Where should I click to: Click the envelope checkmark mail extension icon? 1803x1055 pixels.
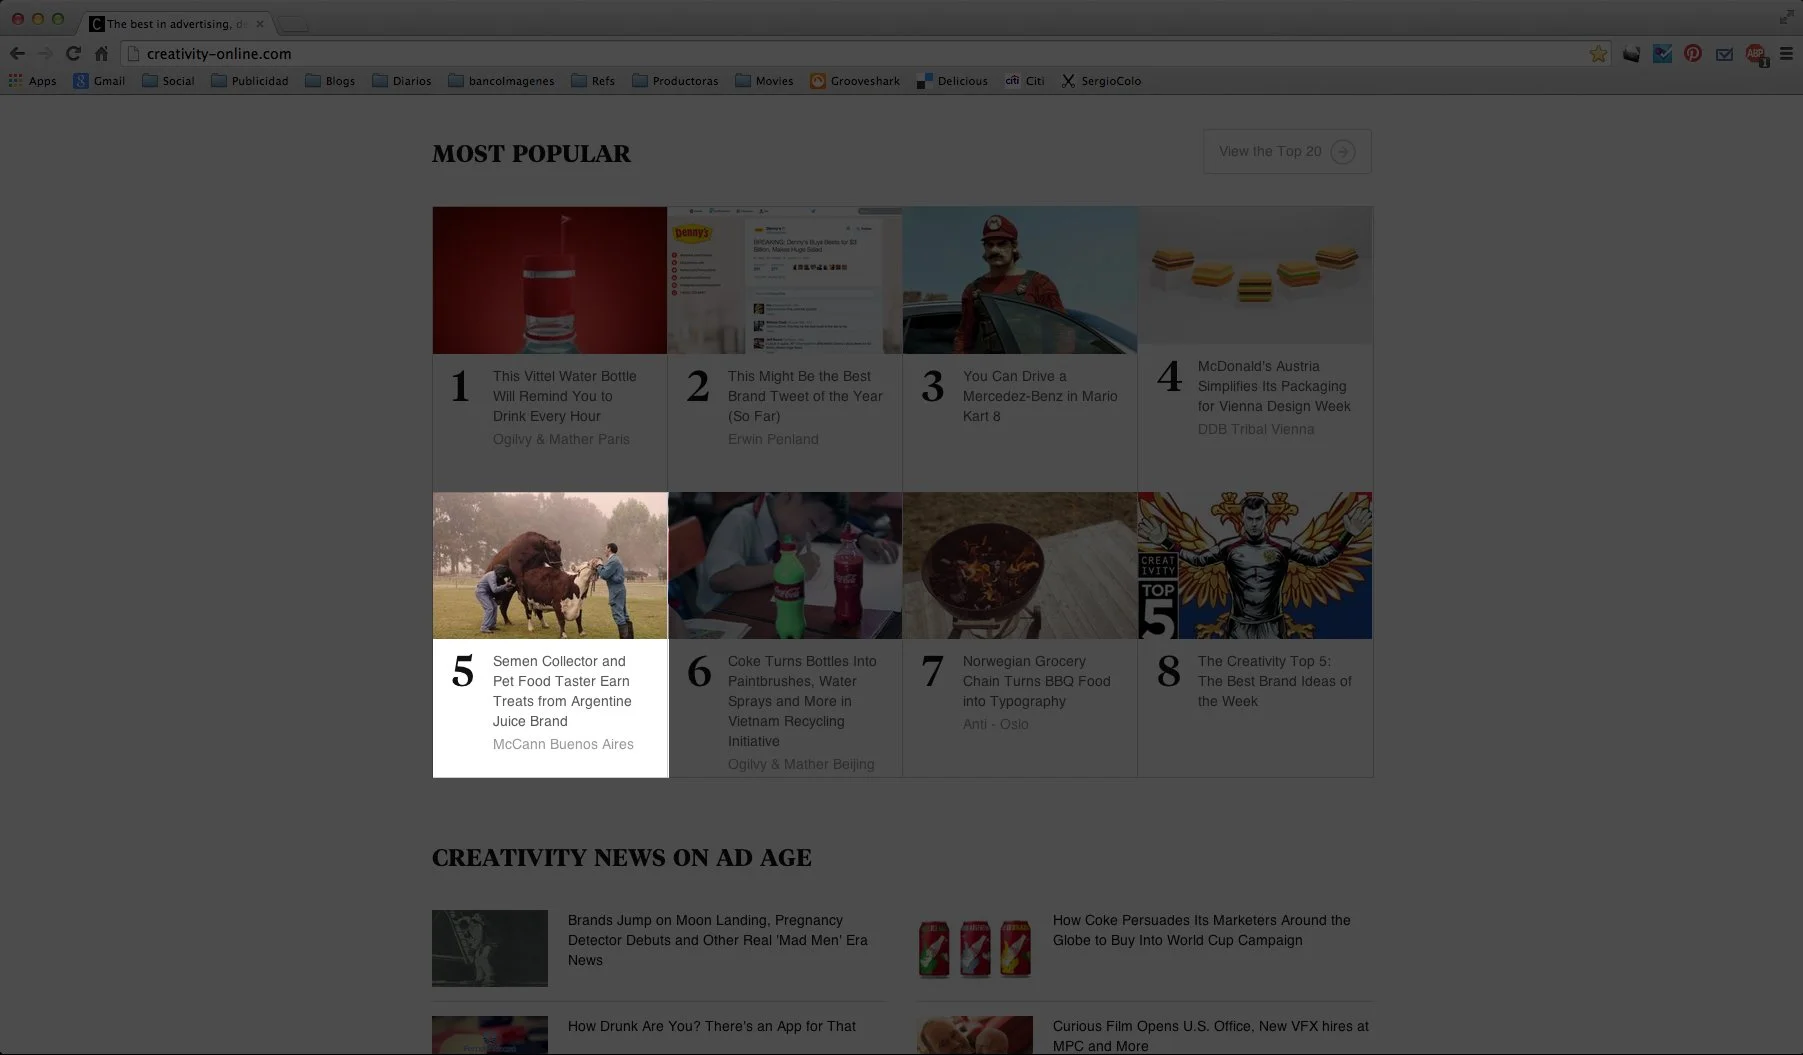pyautogui.click(x=1724, y=54)
